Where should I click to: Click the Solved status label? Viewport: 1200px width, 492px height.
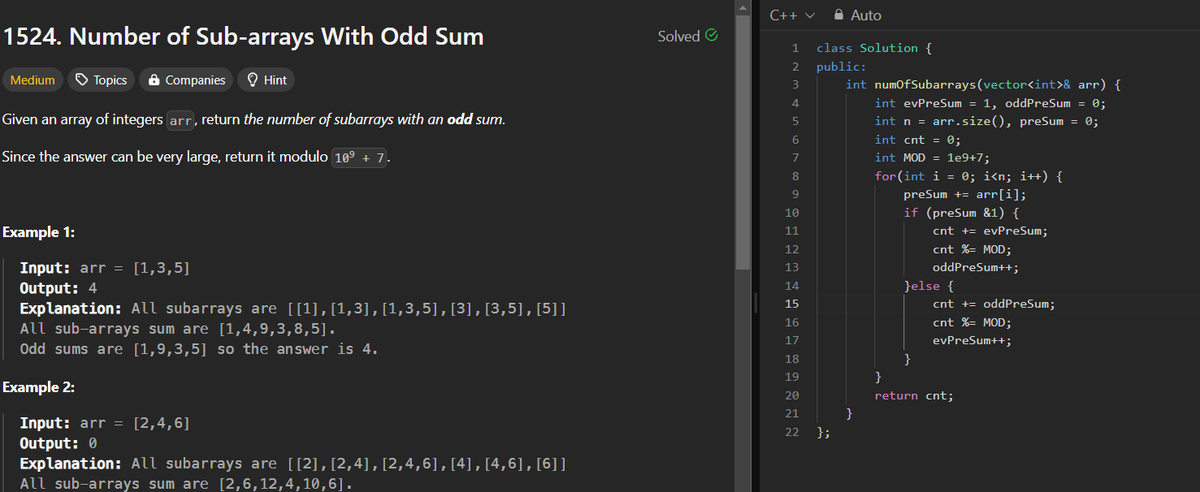click(x=679, y=36)
